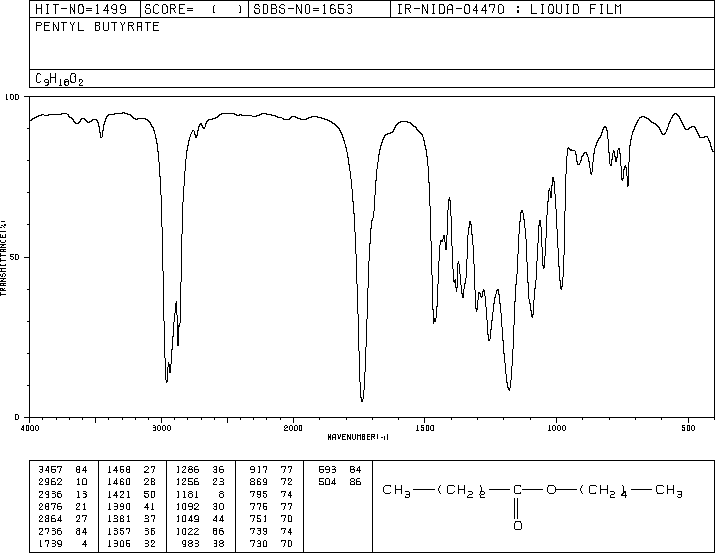Select the 917 peak value
This screenshot has width=715, height=553.
click(259, 470)
